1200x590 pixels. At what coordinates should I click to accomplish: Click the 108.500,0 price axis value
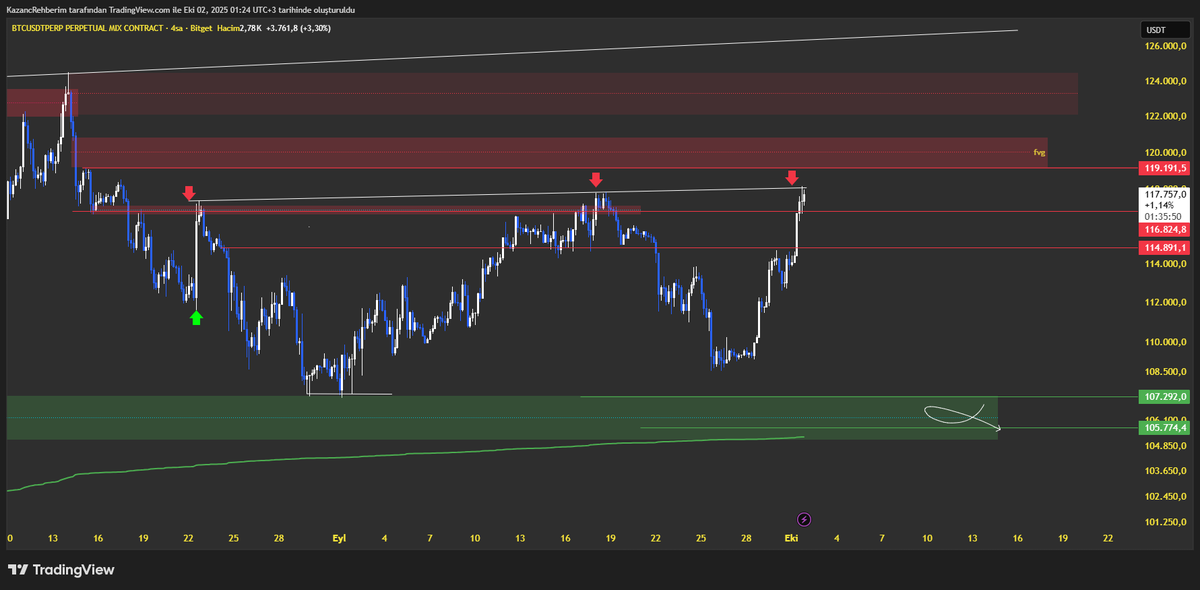(1166, 372)
